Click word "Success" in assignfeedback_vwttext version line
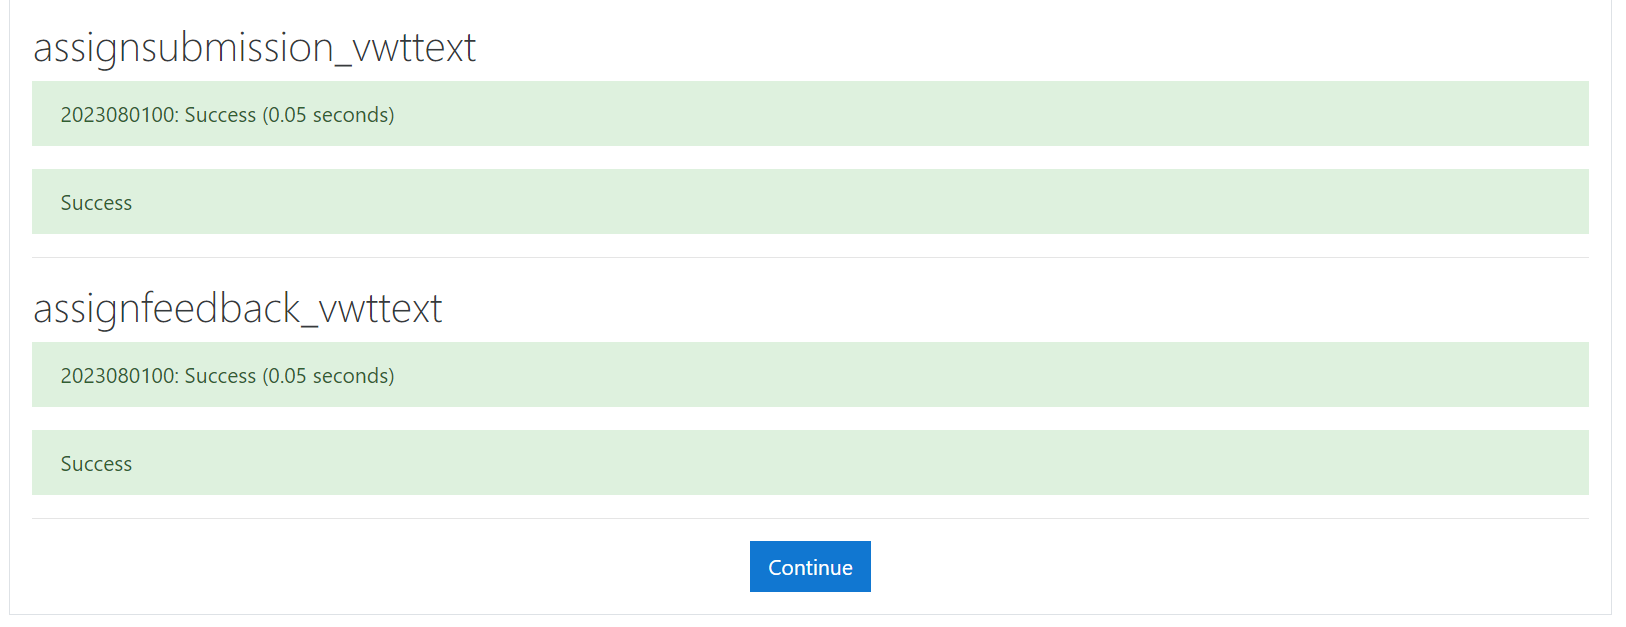This screenshot has width=1626, height=627. [x=220, y=376]
